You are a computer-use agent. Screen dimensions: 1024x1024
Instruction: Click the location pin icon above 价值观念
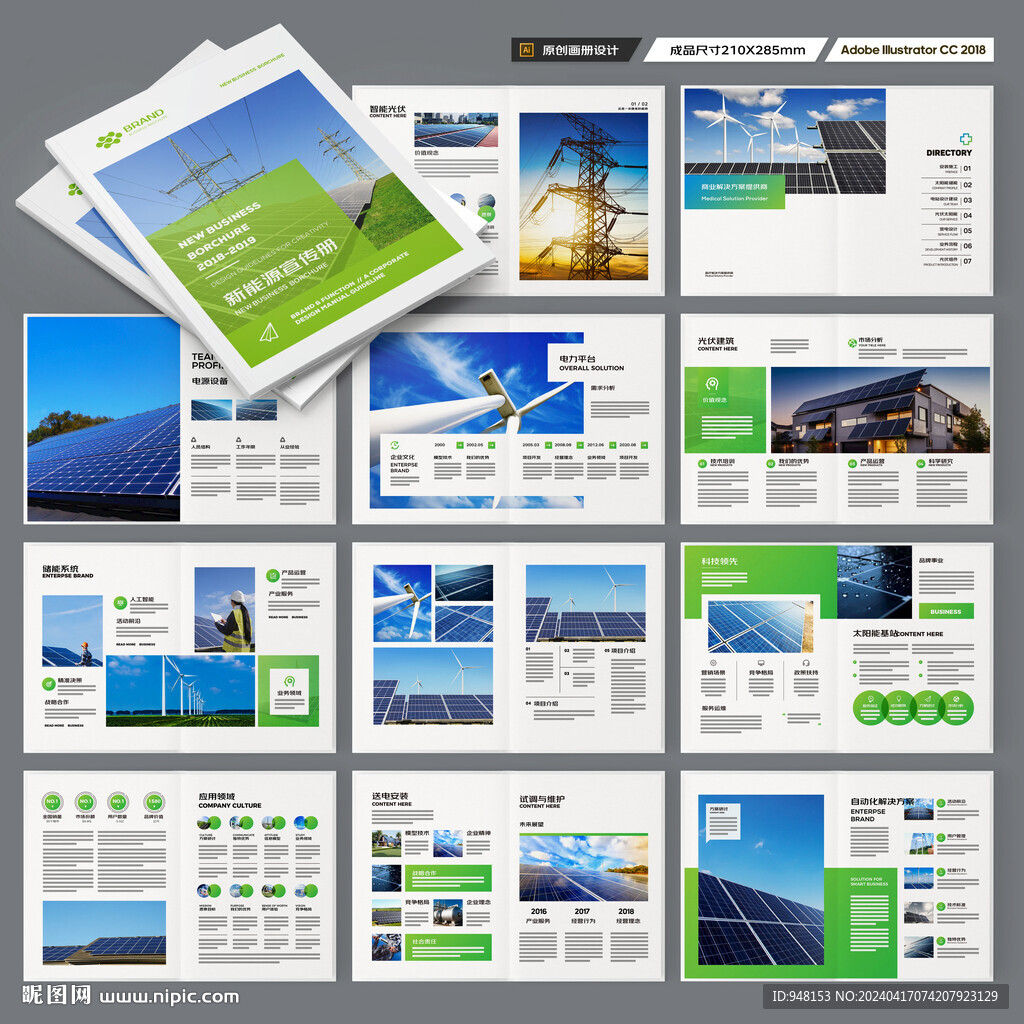[712, 384]
